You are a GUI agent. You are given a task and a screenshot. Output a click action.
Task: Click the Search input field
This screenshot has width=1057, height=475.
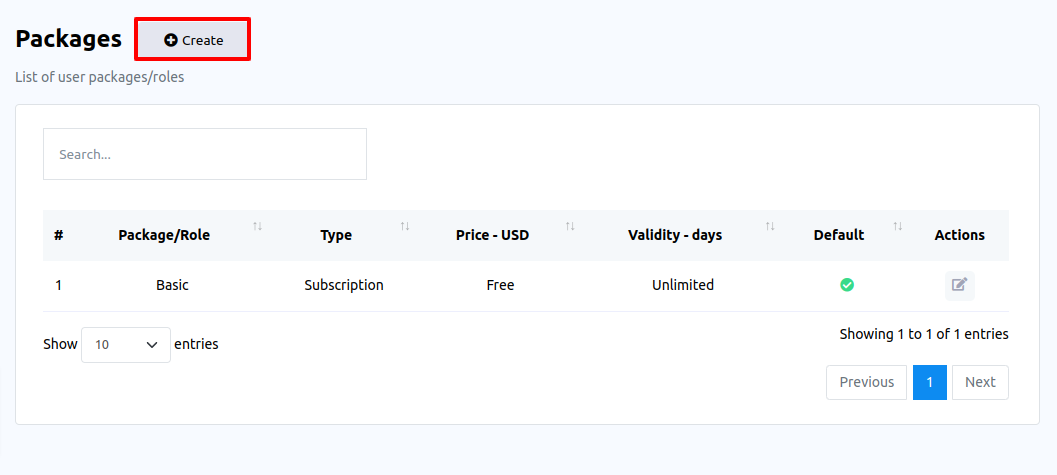tap(205, 154)
